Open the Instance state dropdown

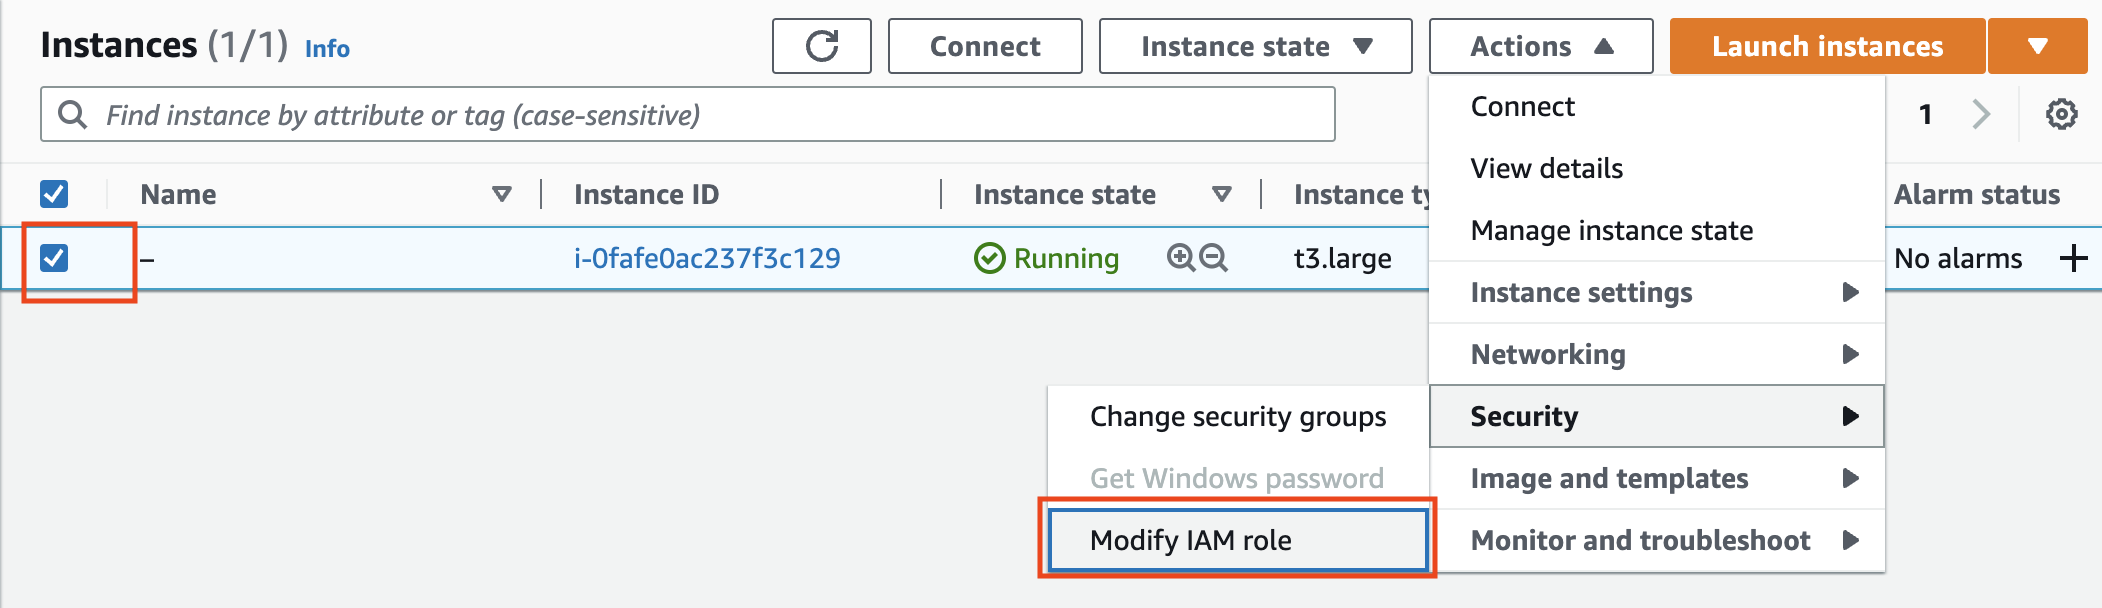coord(1255,46)
